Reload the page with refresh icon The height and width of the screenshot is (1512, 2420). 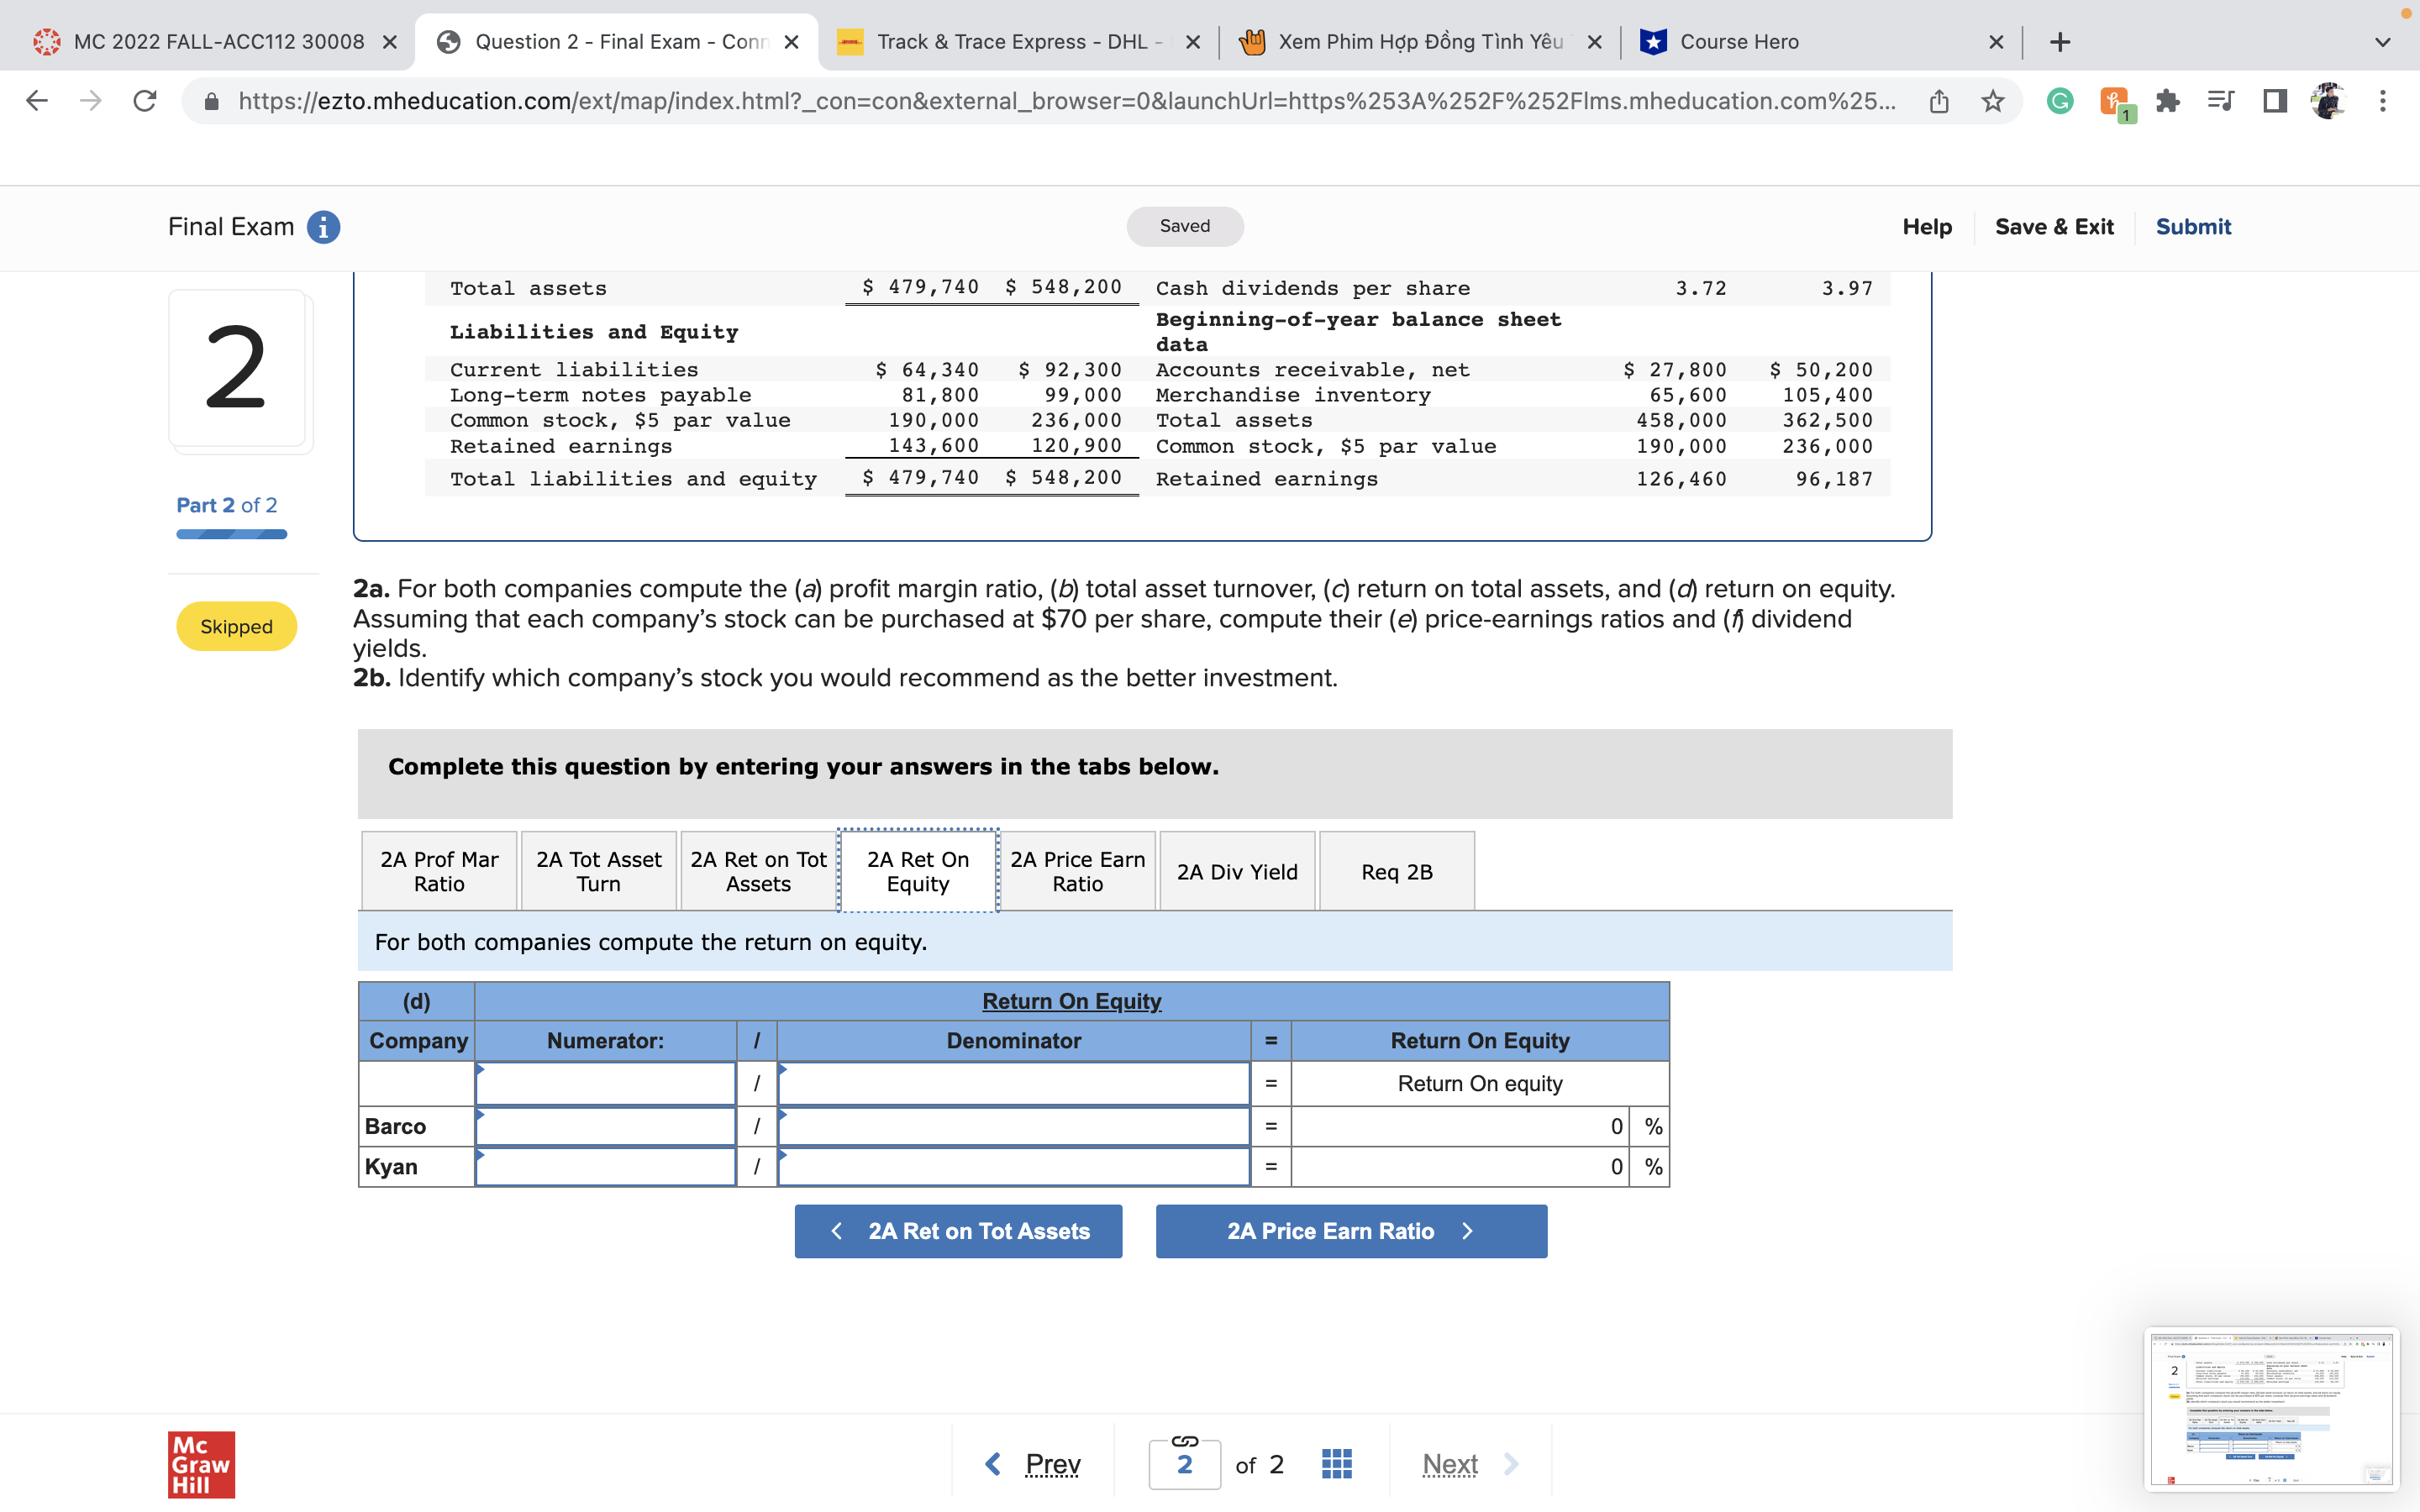coord(145,101)
